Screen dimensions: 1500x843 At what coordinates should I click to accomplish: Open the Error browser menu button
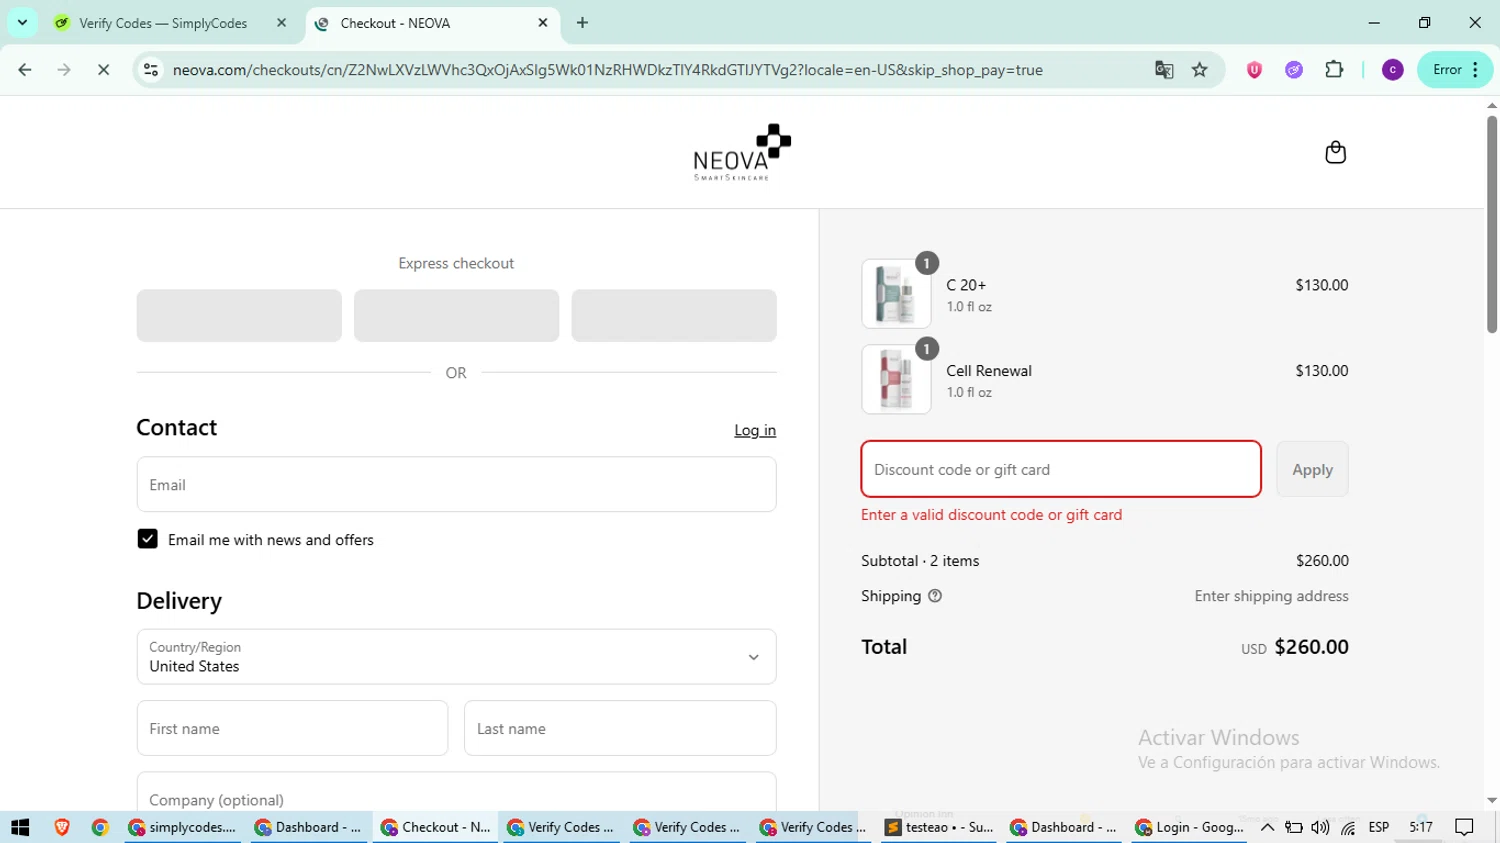click(x=1455, y=70)
